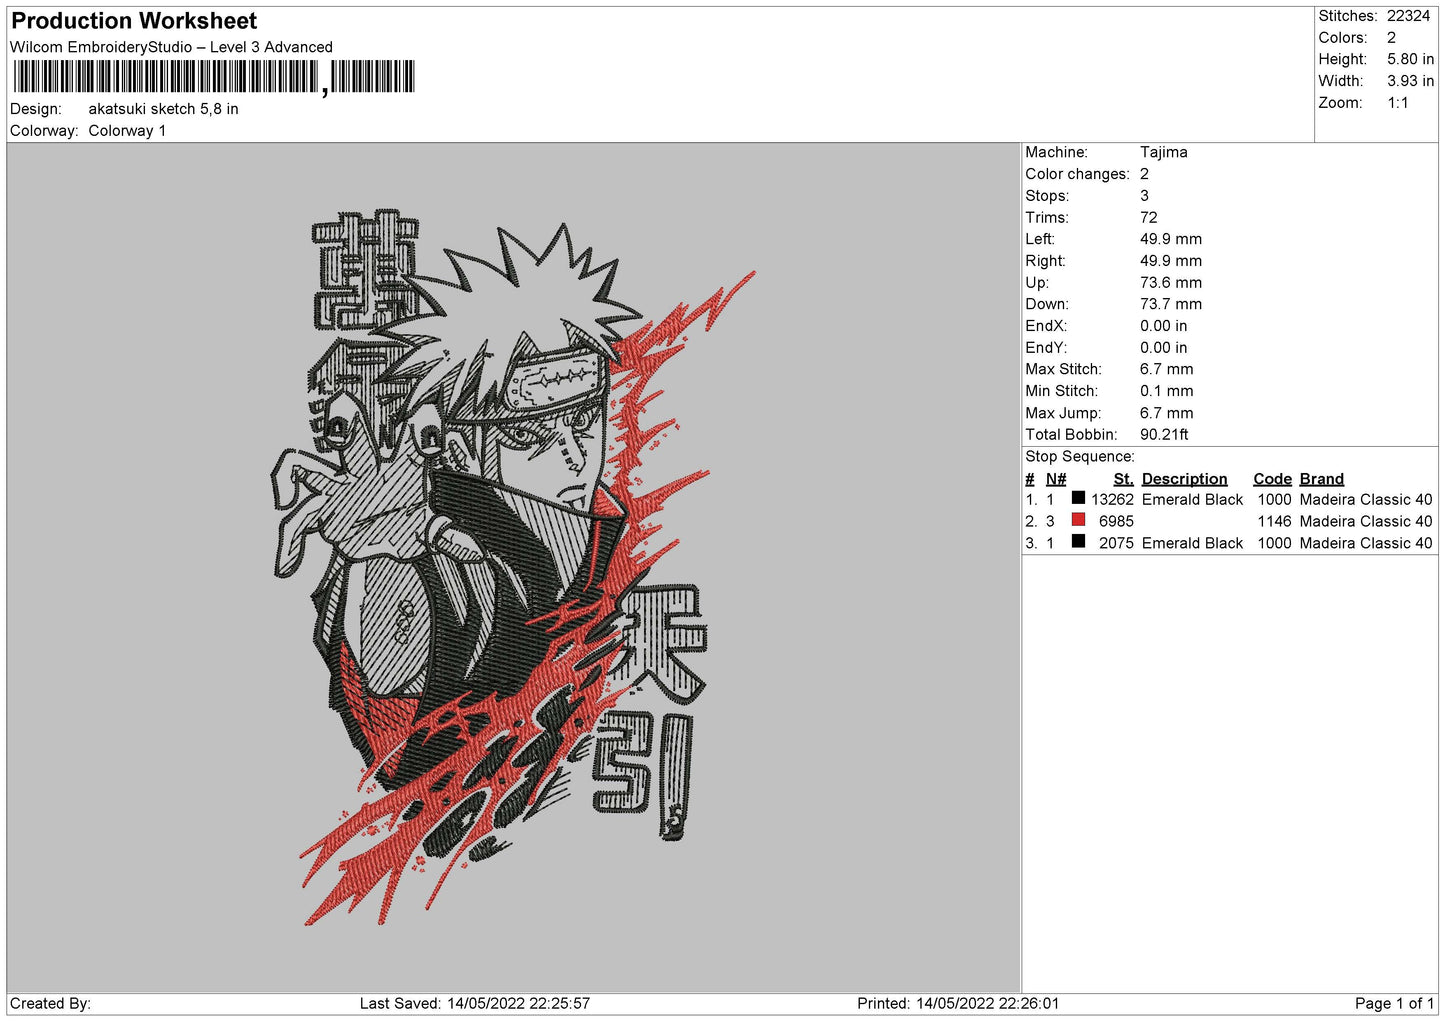The image size is (1445, 1021).
Task: Click the Production Worksheet title
Action: [134, 21]
